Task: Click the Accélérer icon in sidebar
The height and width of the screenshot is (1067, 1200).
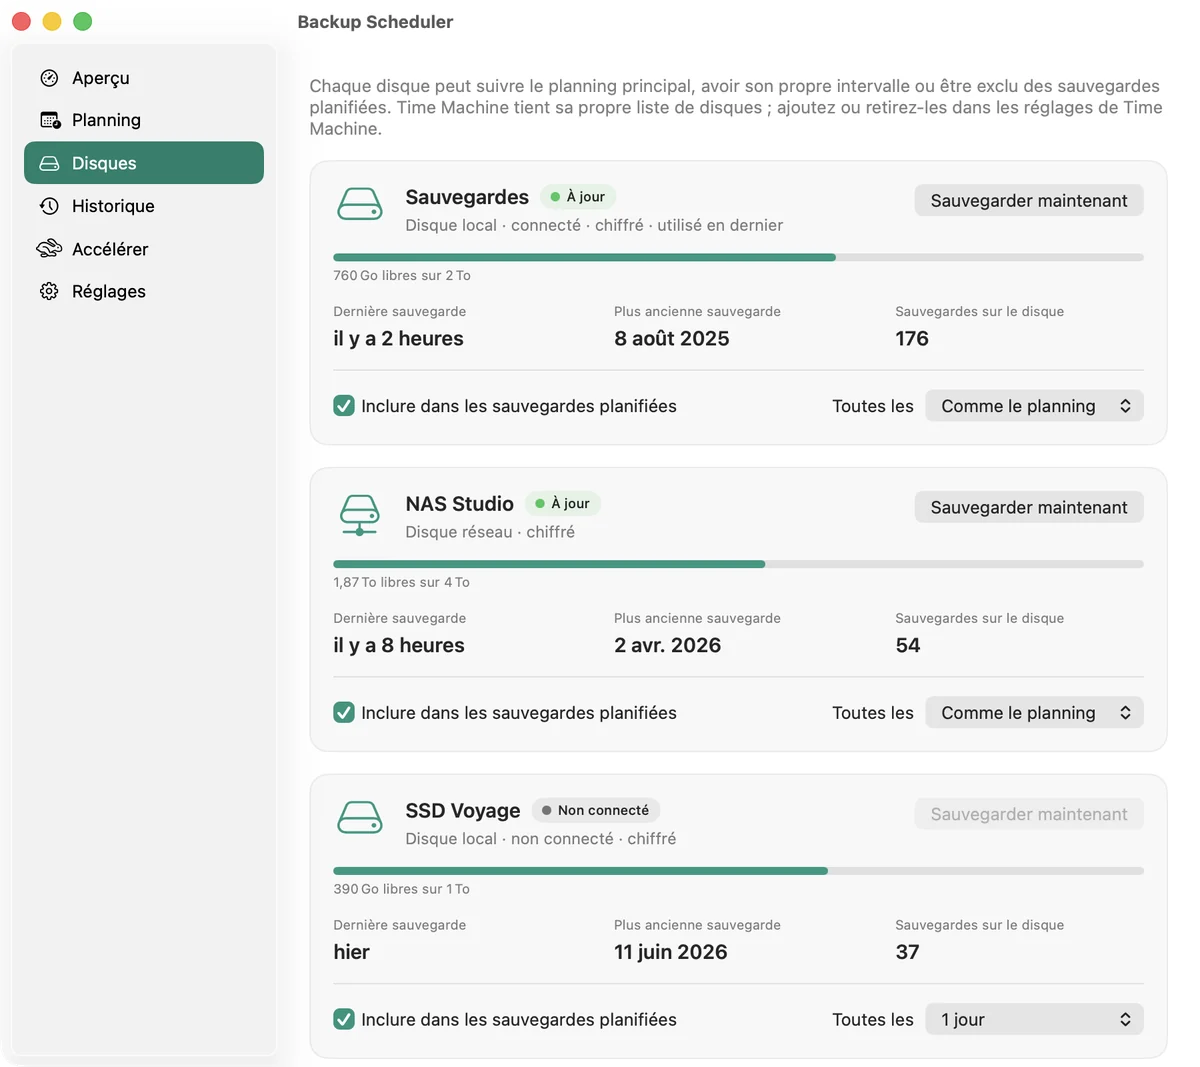Action: [x=49, y=248]
